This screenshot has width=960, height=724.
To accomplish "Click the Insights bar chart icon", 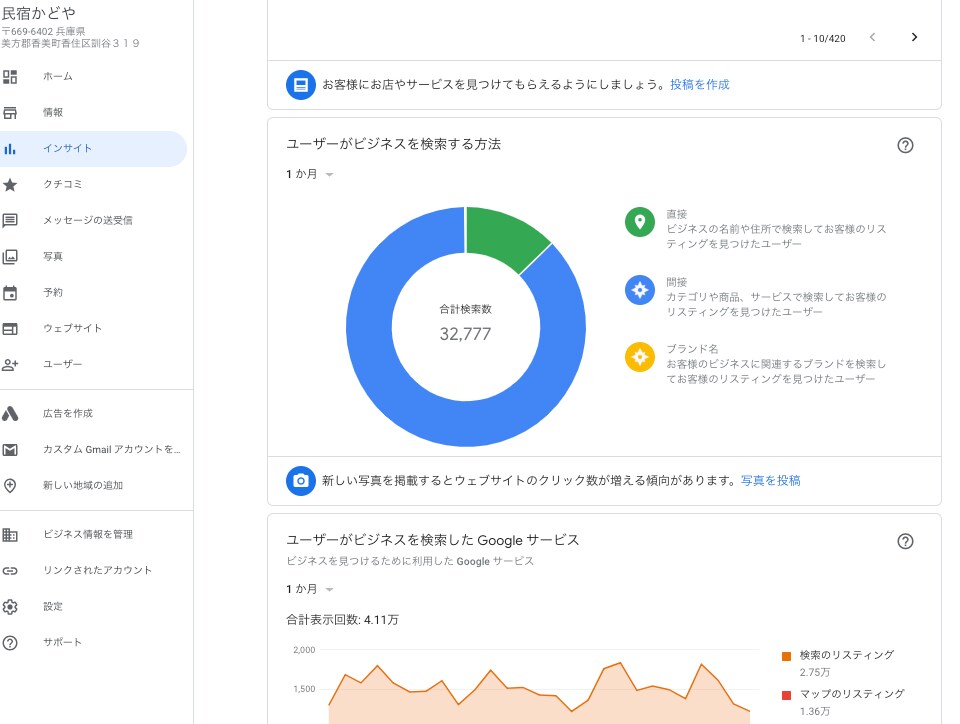I will pos(10,149).
